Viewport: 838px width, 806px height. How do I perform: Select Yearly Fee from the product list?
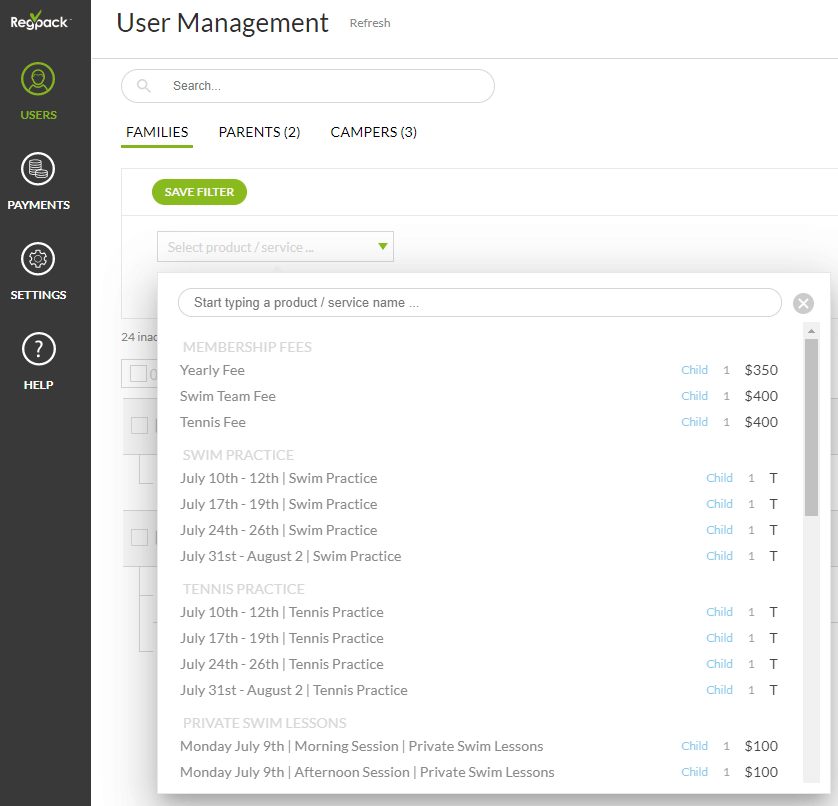point(212,370)
